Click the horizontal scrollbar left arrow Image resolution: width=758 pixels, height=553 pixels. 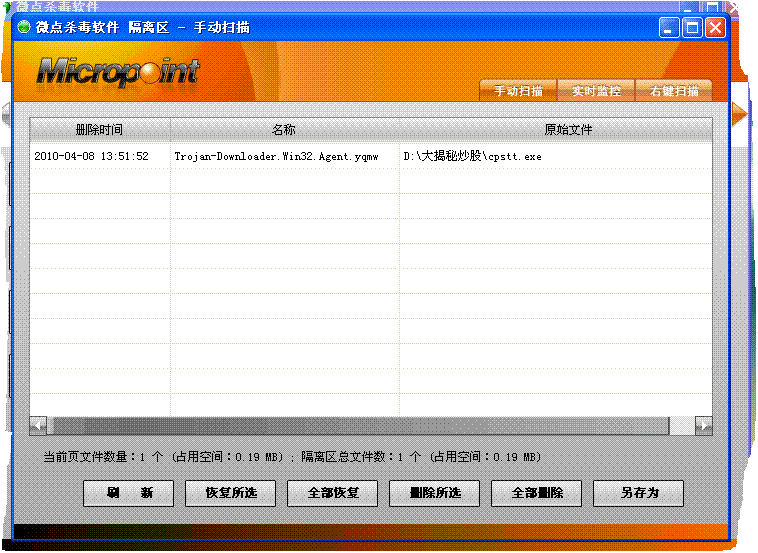click(38, 425)
